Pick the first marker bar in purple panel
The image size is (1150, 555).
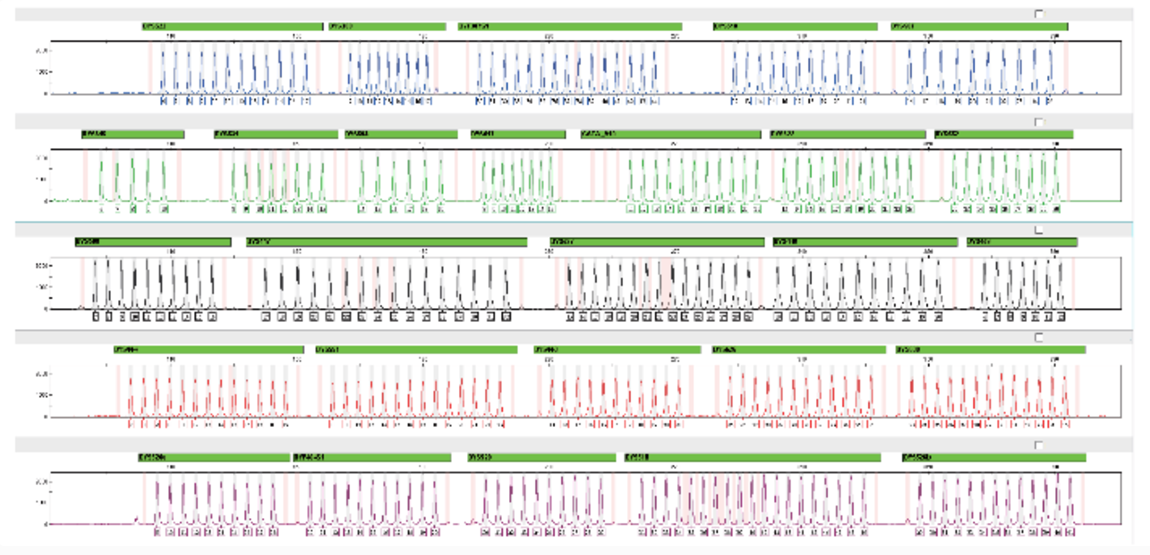pyautogui.click(x=213, y=458)
